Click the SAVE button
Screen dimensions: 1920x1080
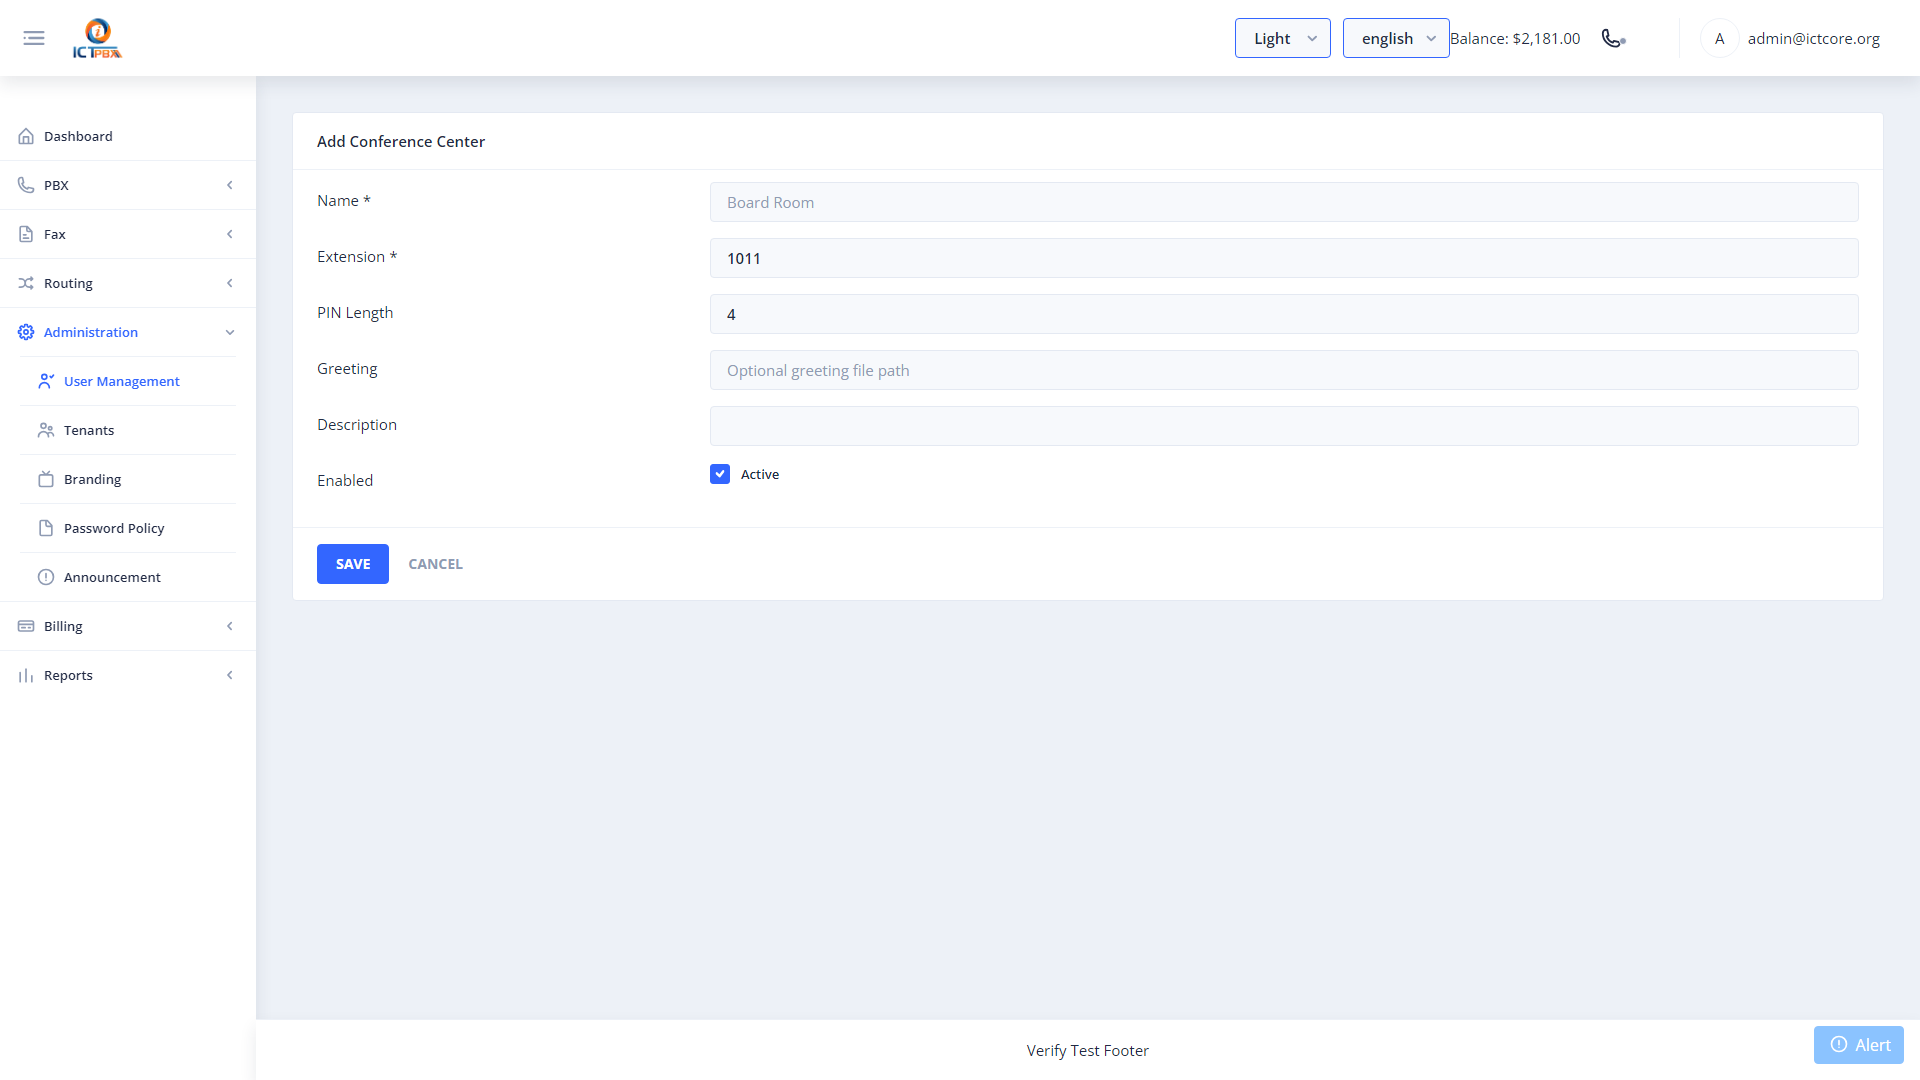click(x=353, y=564)
